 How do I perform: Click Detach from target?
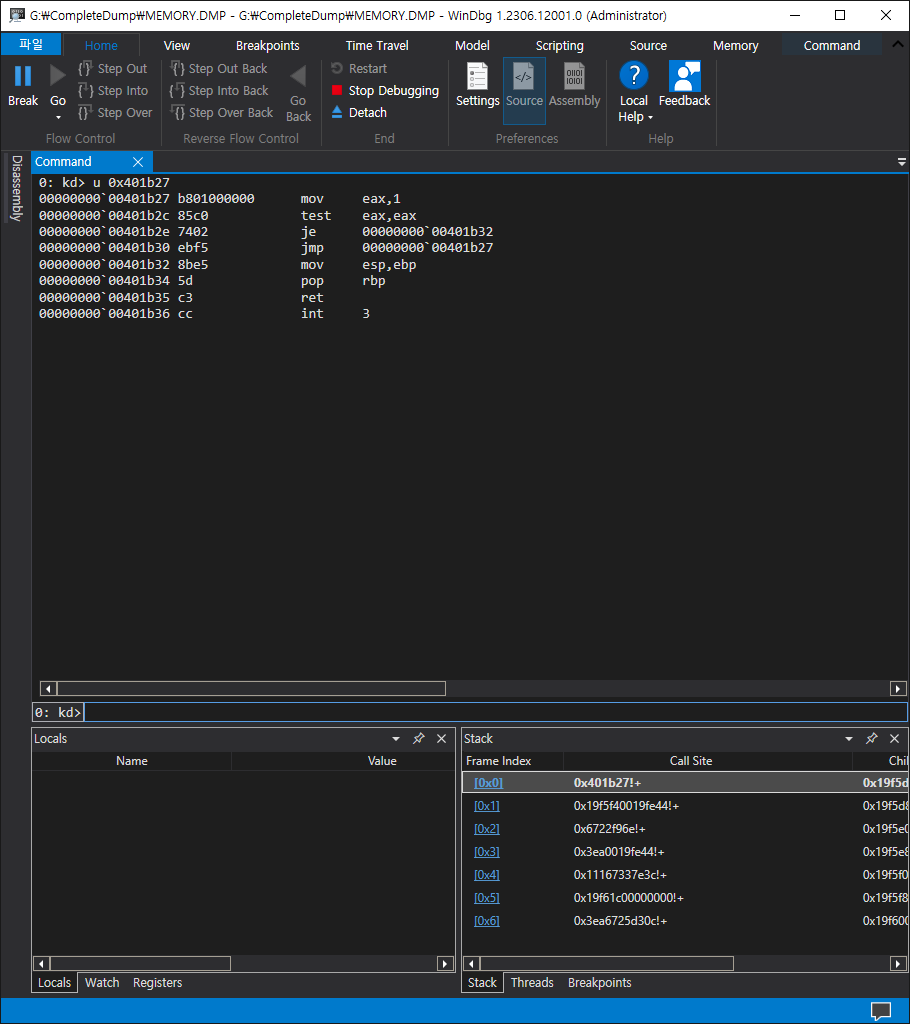(x=359, y=112)
